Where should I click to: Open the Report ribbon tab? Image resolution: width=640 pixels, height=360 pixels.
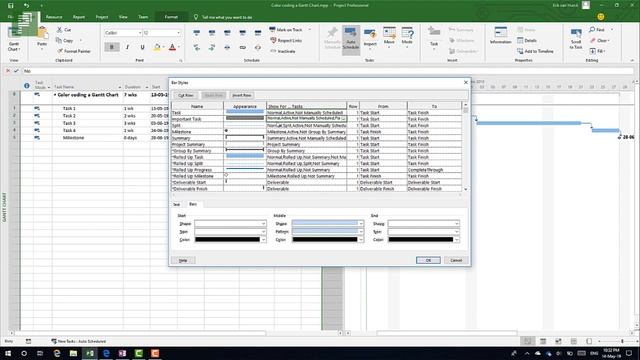tap(79, 17)
